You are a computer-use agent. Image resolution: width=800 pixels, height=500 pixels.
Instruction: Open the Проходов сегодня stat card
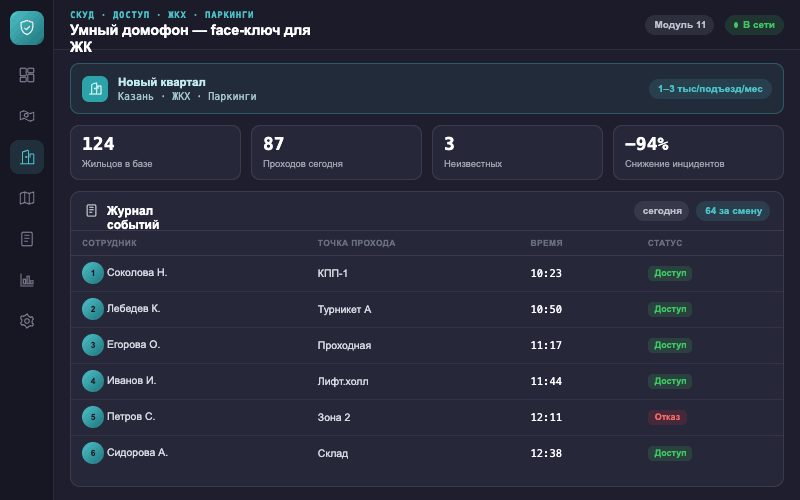pos(336,153)
